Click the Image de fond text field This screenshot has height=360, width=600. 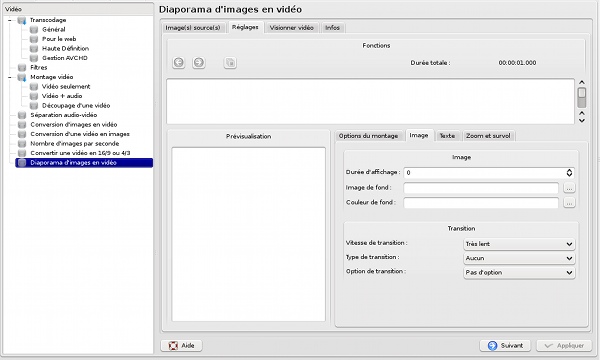(x=481, y=188)
